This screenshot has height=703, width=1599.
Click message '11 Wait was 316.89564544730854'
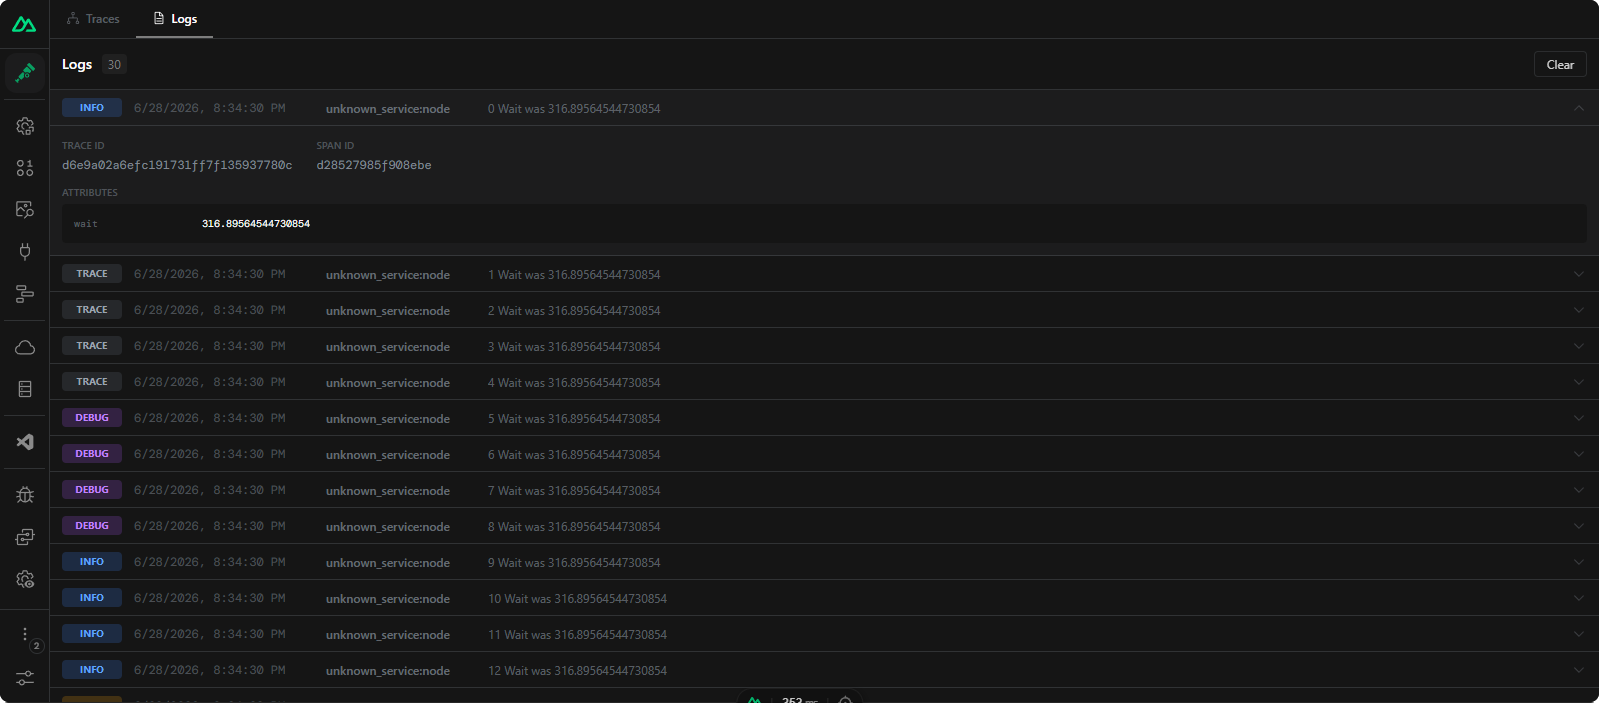[577, 635]
